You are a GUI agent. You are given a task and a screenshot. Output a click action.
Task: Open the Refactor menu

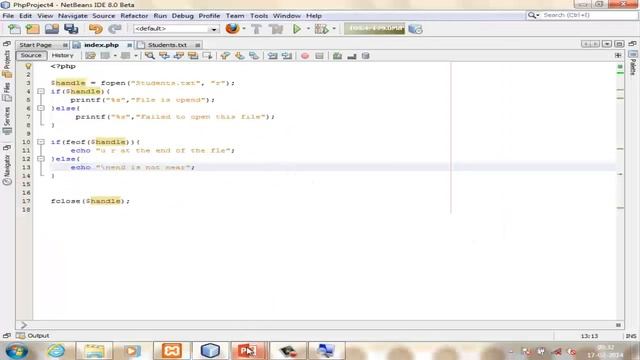134,16
